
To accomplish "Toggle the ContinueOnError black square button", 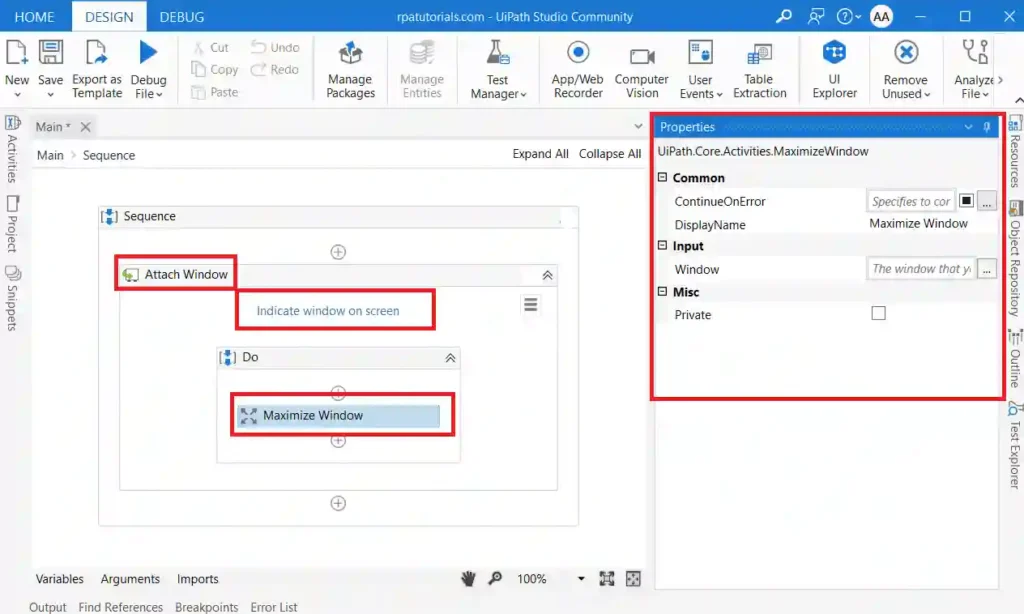I will (966, 201).
